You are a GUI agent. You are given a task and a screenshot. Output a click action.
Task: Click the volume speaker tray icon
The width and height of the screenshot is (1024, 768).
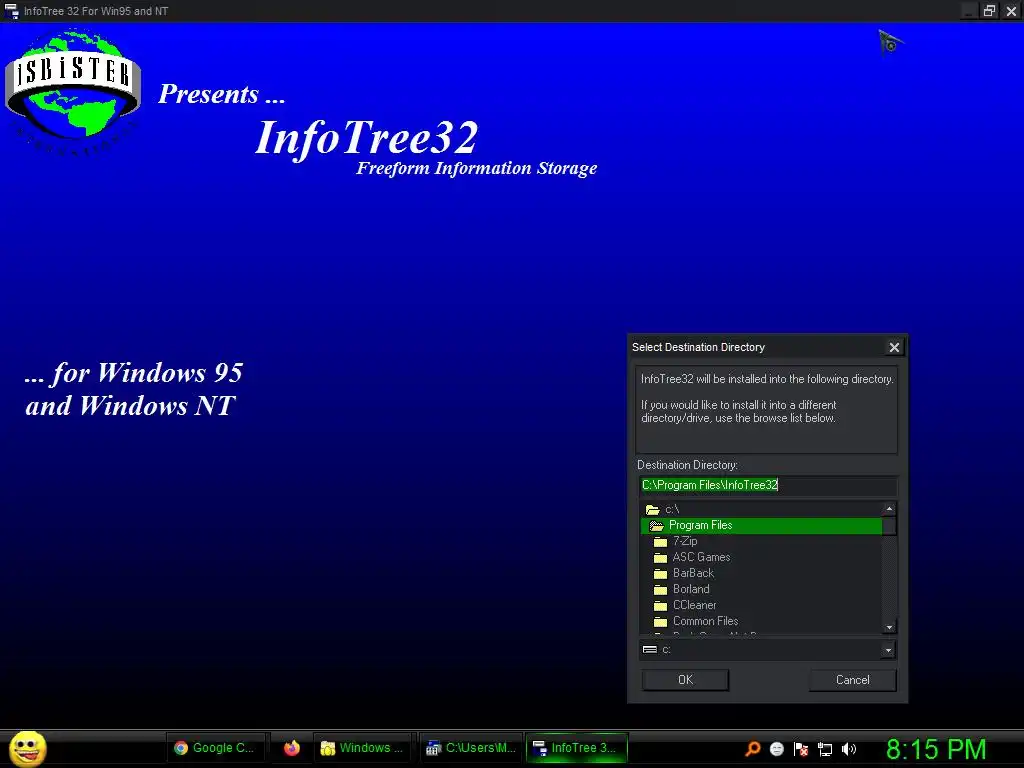coord(849,749)
